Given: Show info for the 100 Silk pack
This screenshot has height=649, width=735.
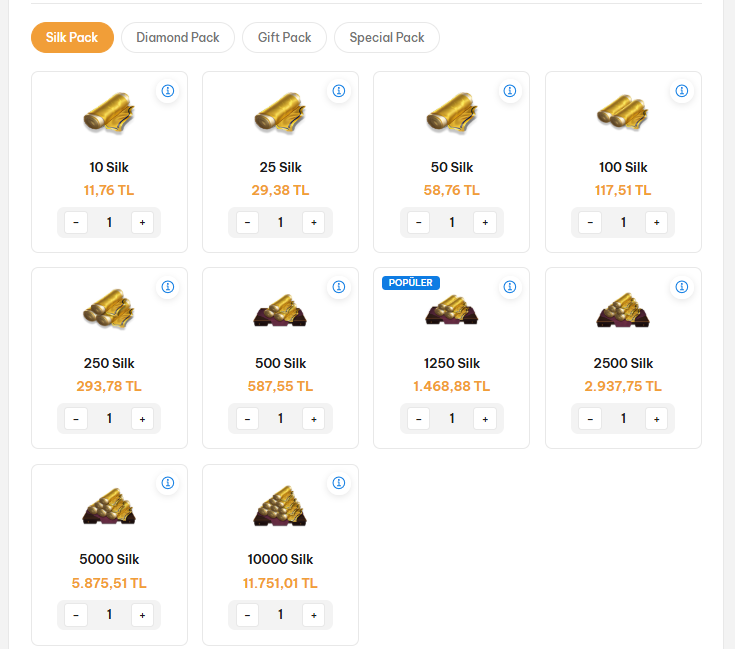Looking at the screenshot, I should pos(682,91).
